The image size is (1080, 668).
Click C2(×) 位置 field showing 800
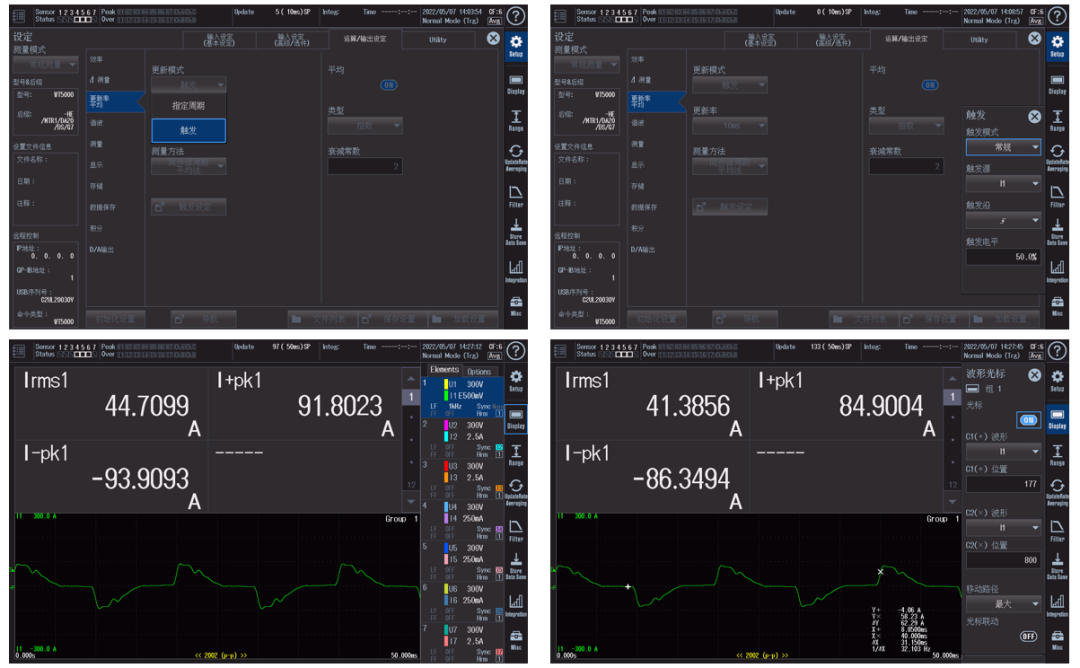1003,560
